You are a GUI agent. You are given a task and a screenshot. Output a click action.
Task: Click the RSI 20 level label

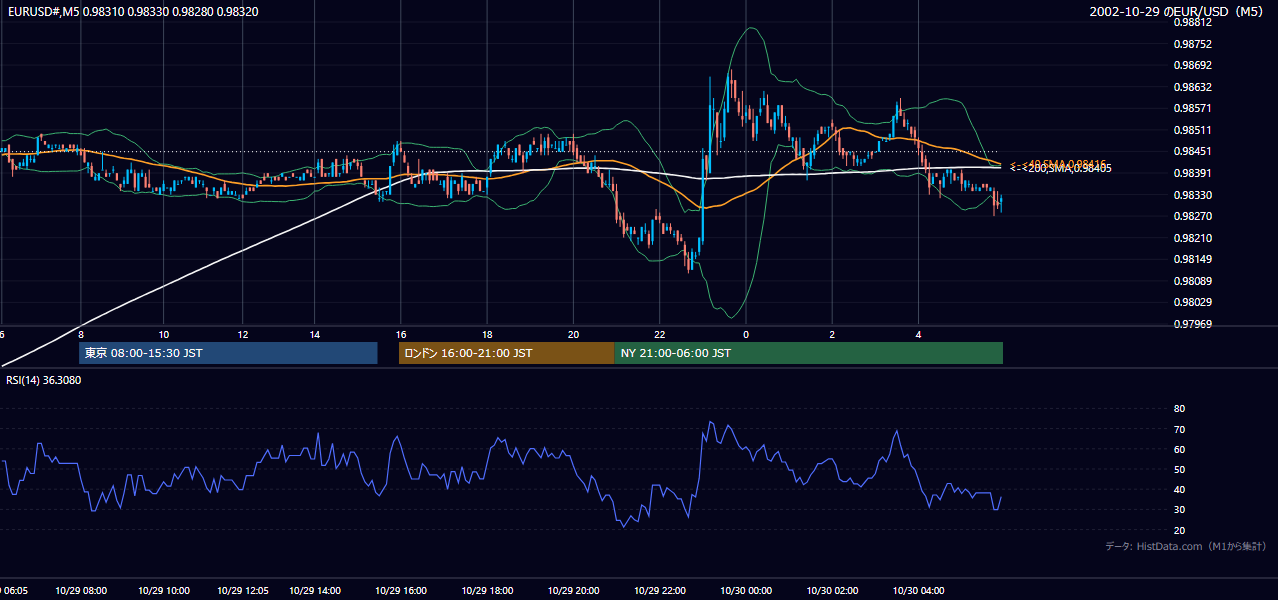click(x=1179, y=530)
